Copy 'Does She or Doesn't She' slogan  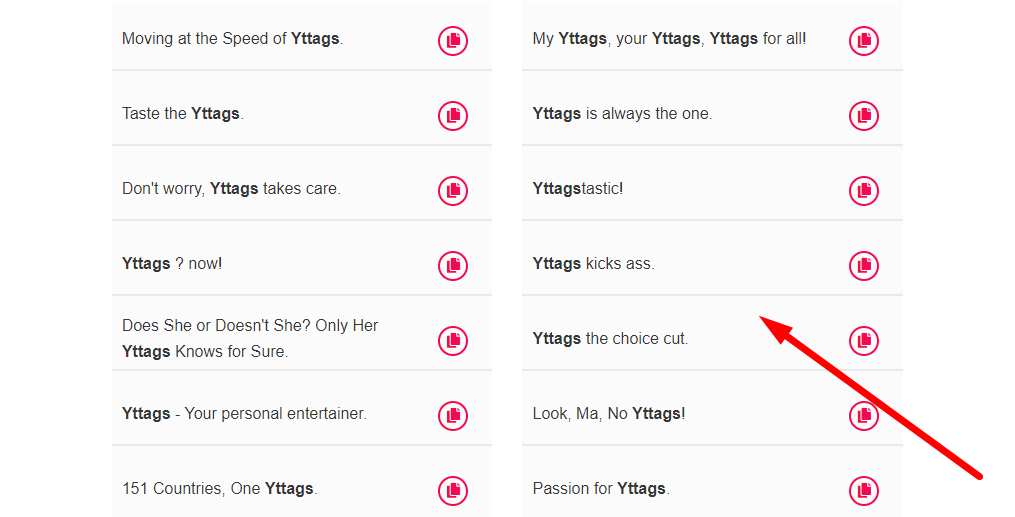click(x=452, y=341)
